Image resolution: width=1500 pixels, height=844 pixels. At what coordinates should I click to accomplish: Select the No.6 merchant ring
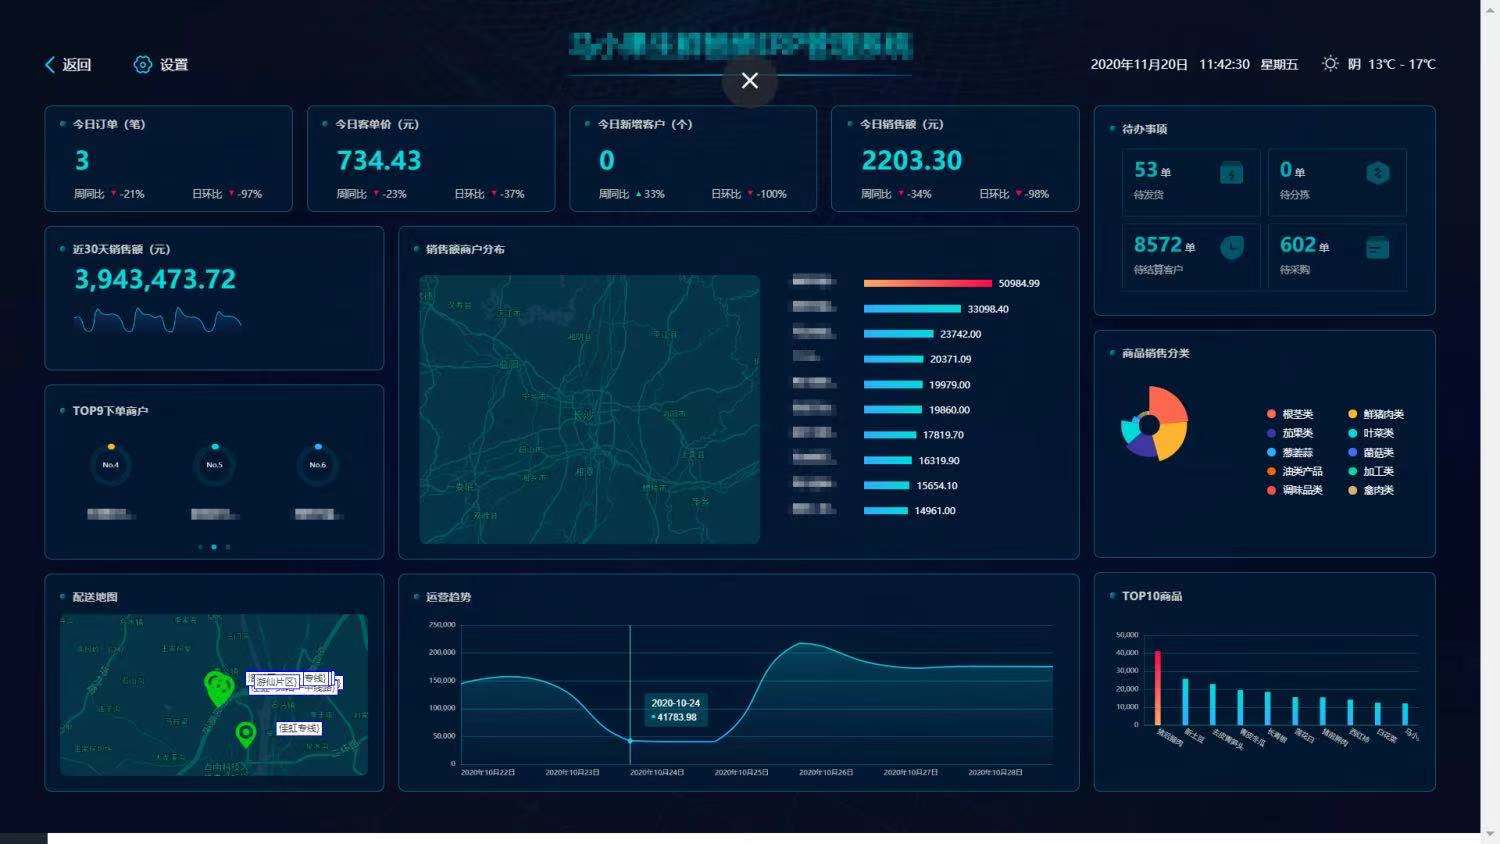click(318, 464)
